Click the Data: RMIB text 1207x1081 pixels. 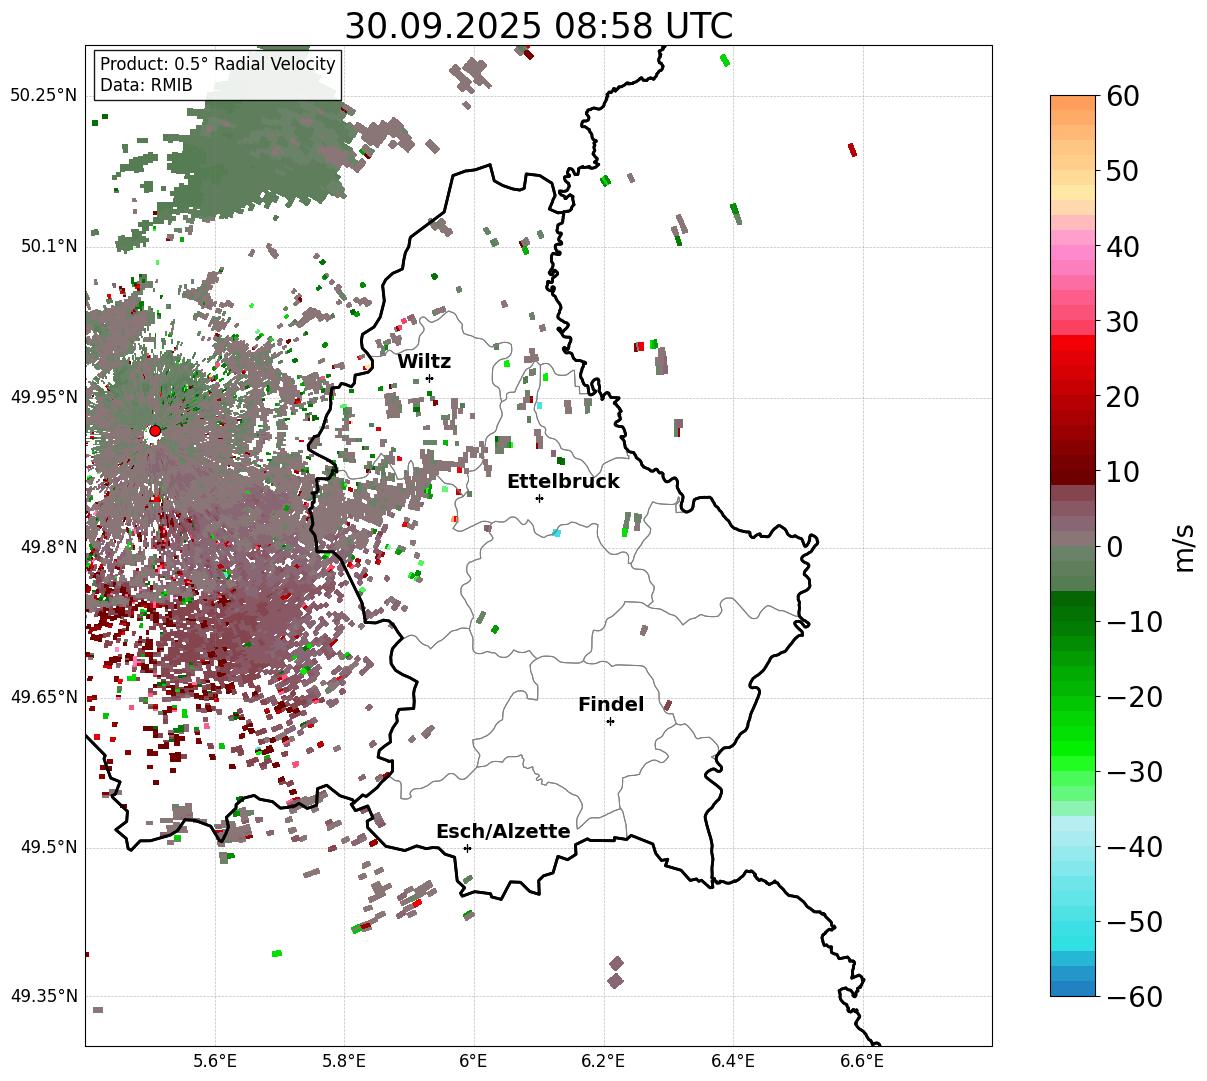pos(146,85)
